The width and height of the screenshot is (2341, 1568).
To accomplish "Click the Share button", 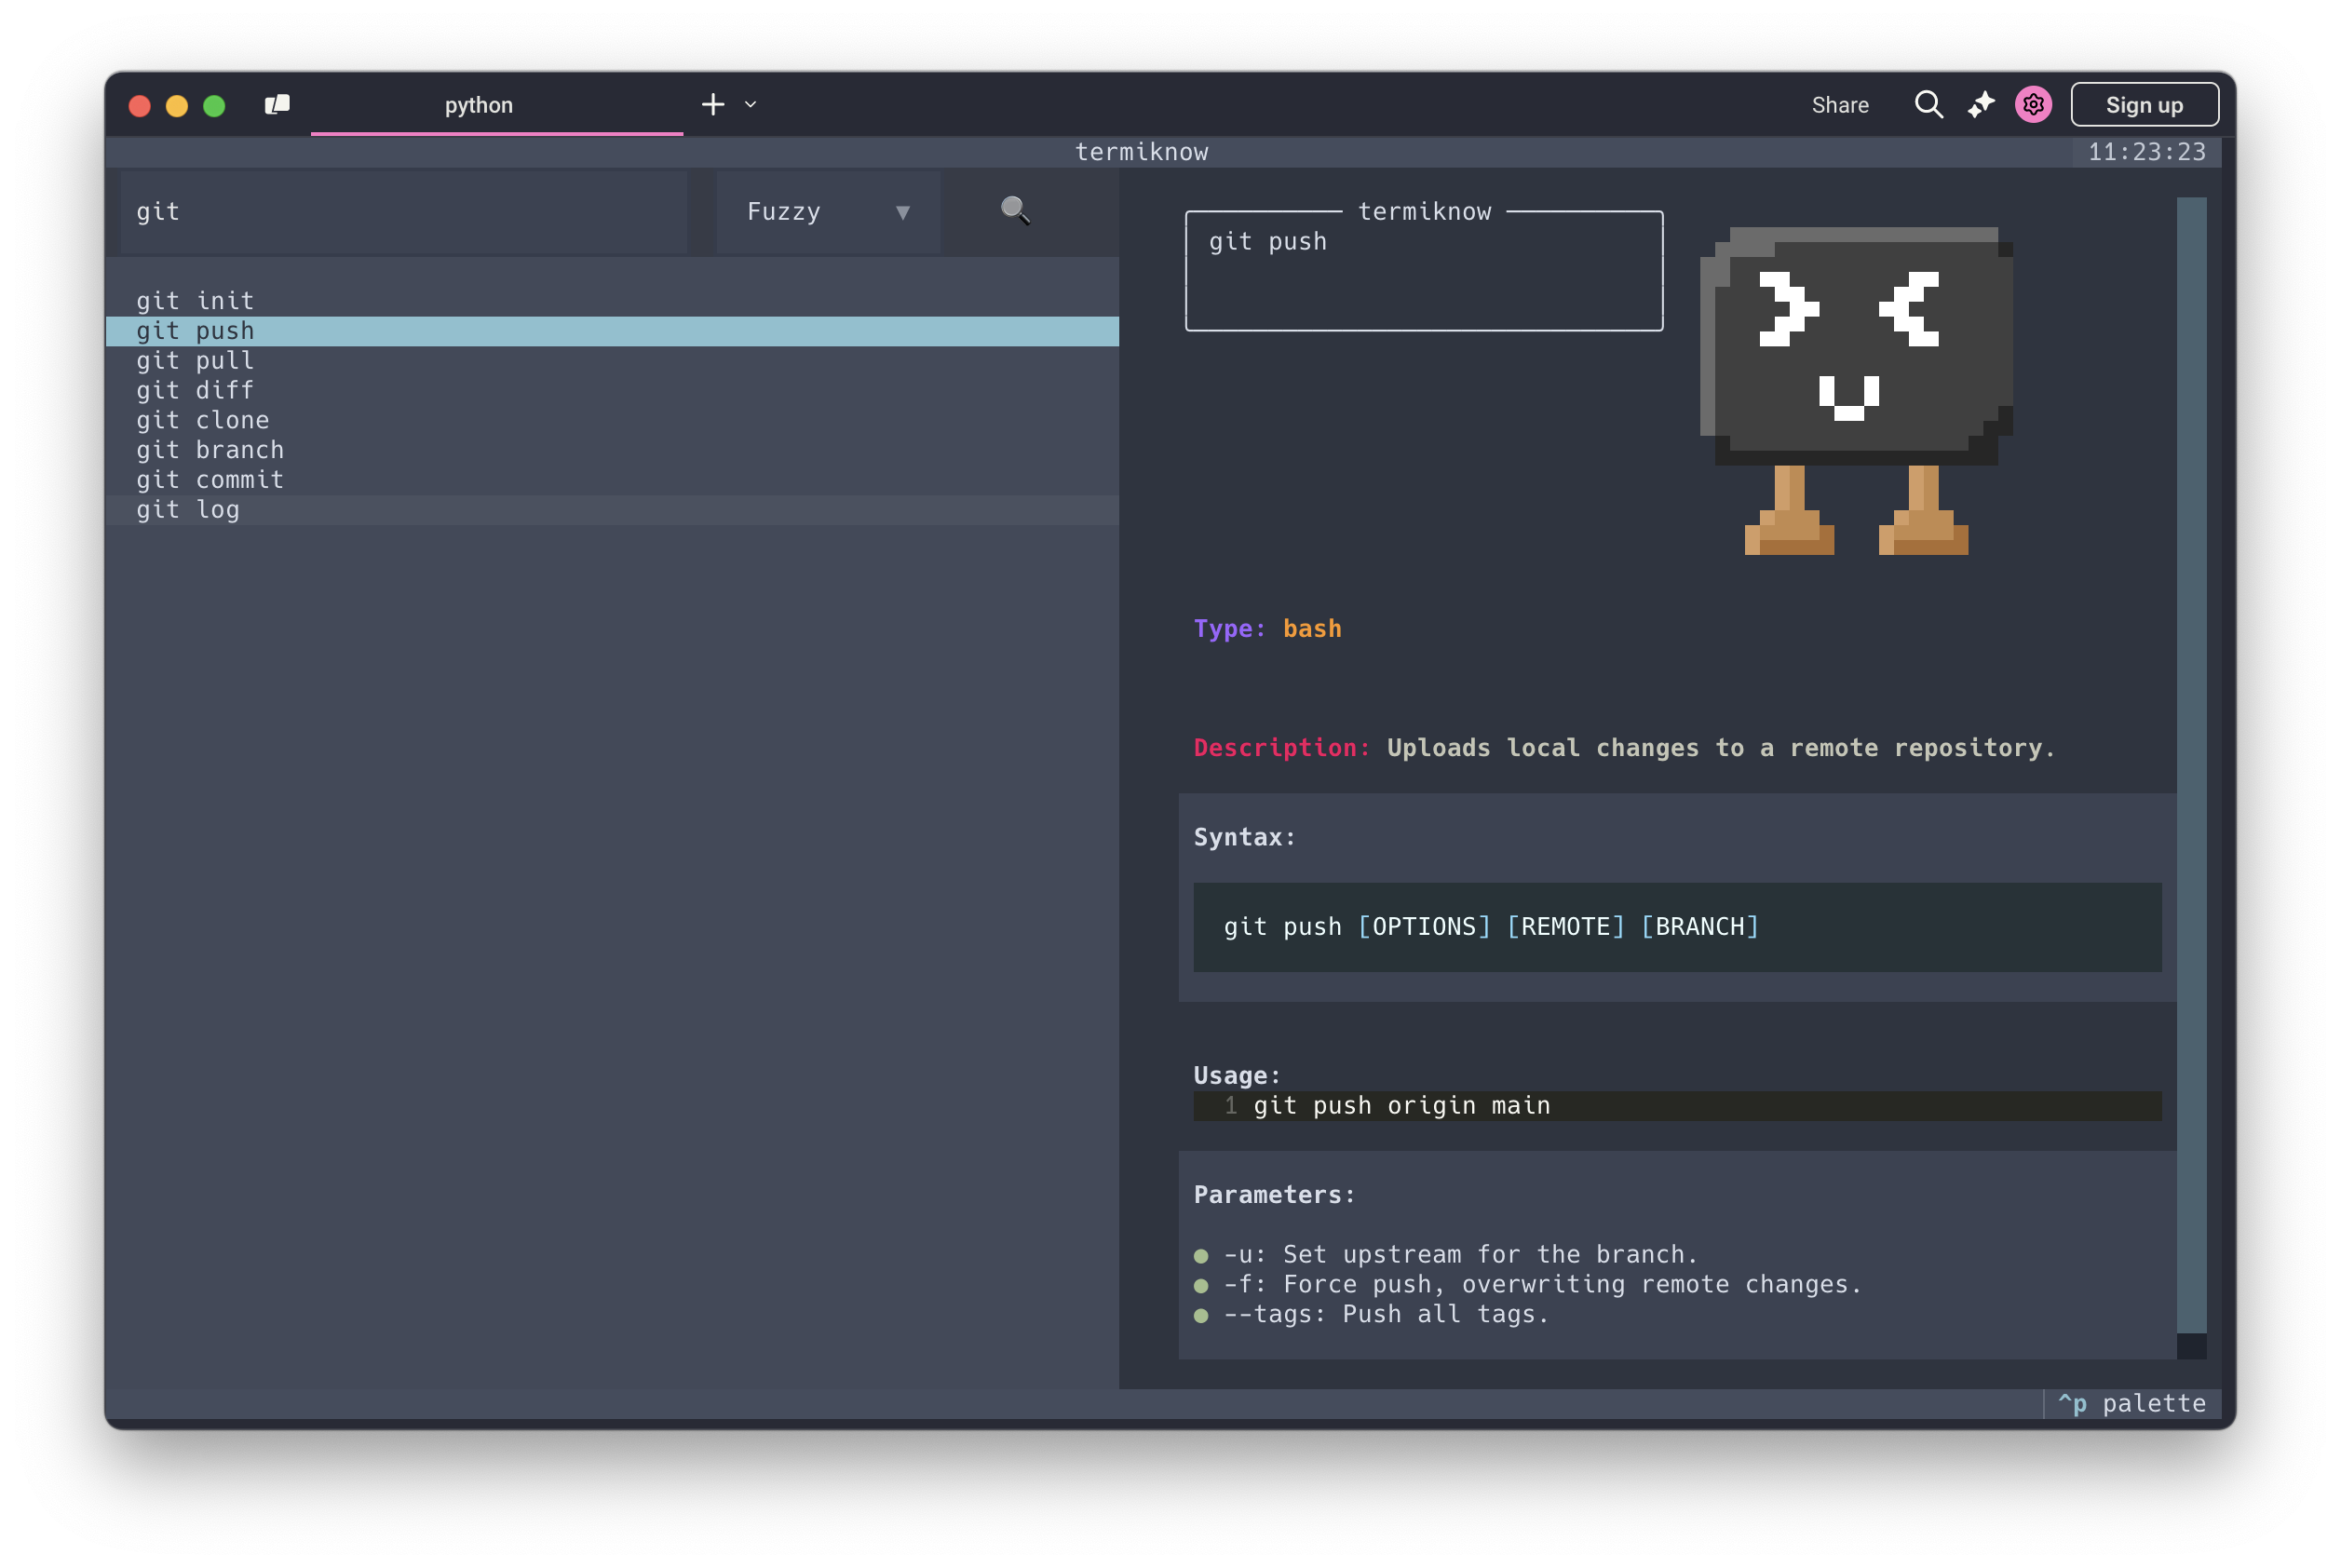I will pyautogui.click(x=1839, y=105).
